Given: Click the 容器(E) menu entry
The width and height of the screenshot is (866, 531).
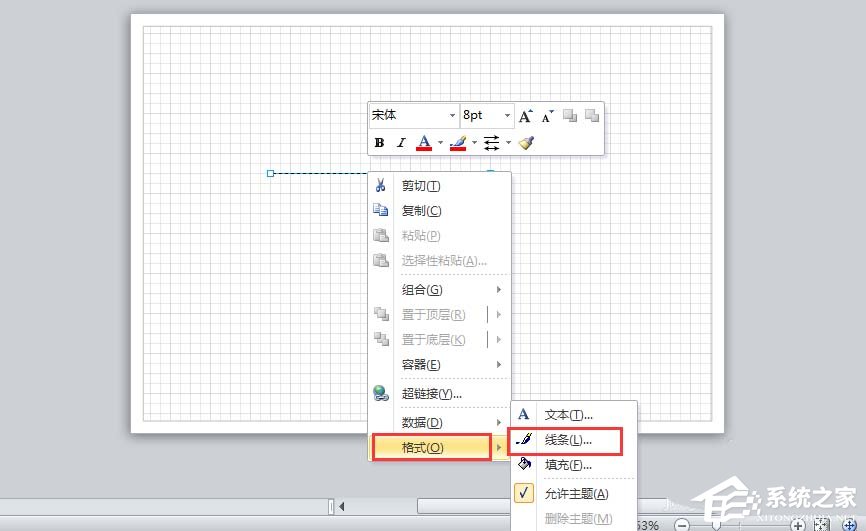Looking at the screenshot, I should 439,364.
